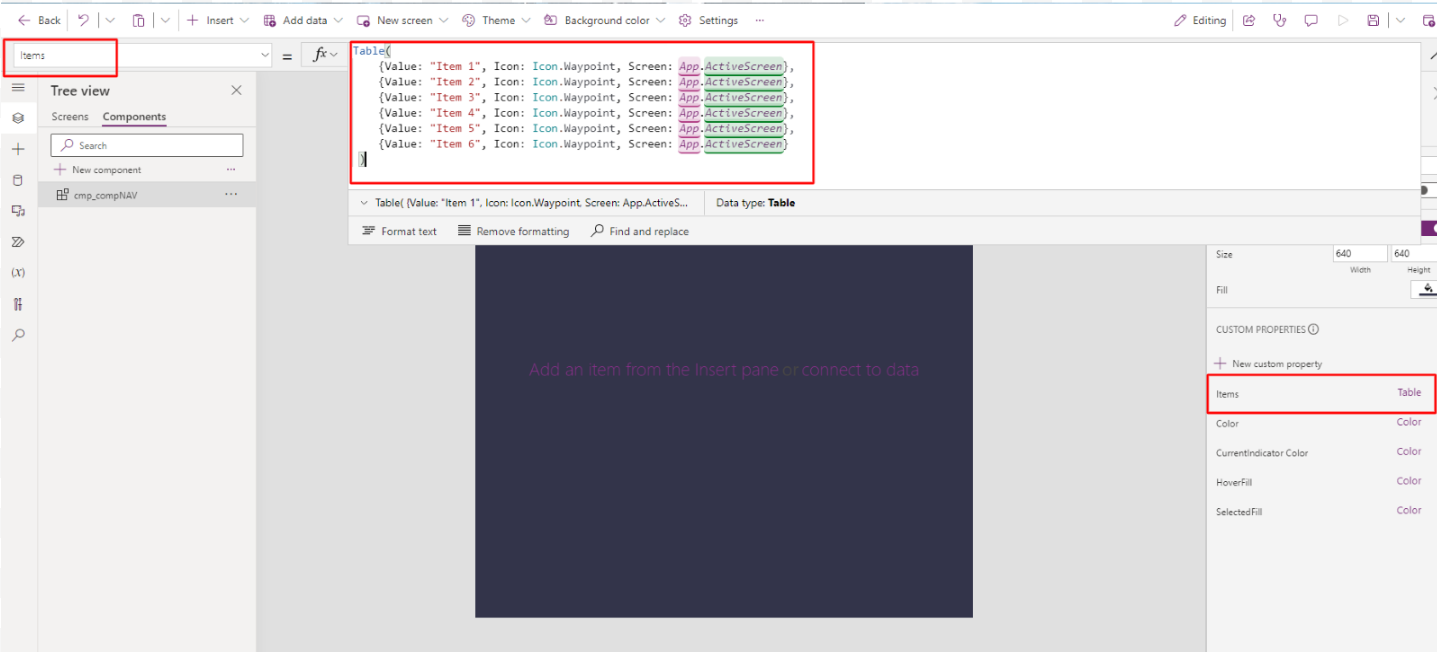Run the app with the Preview play icon
Image resolution: width=1437 pixels, height=652 pixels.
coord(1342,20)
